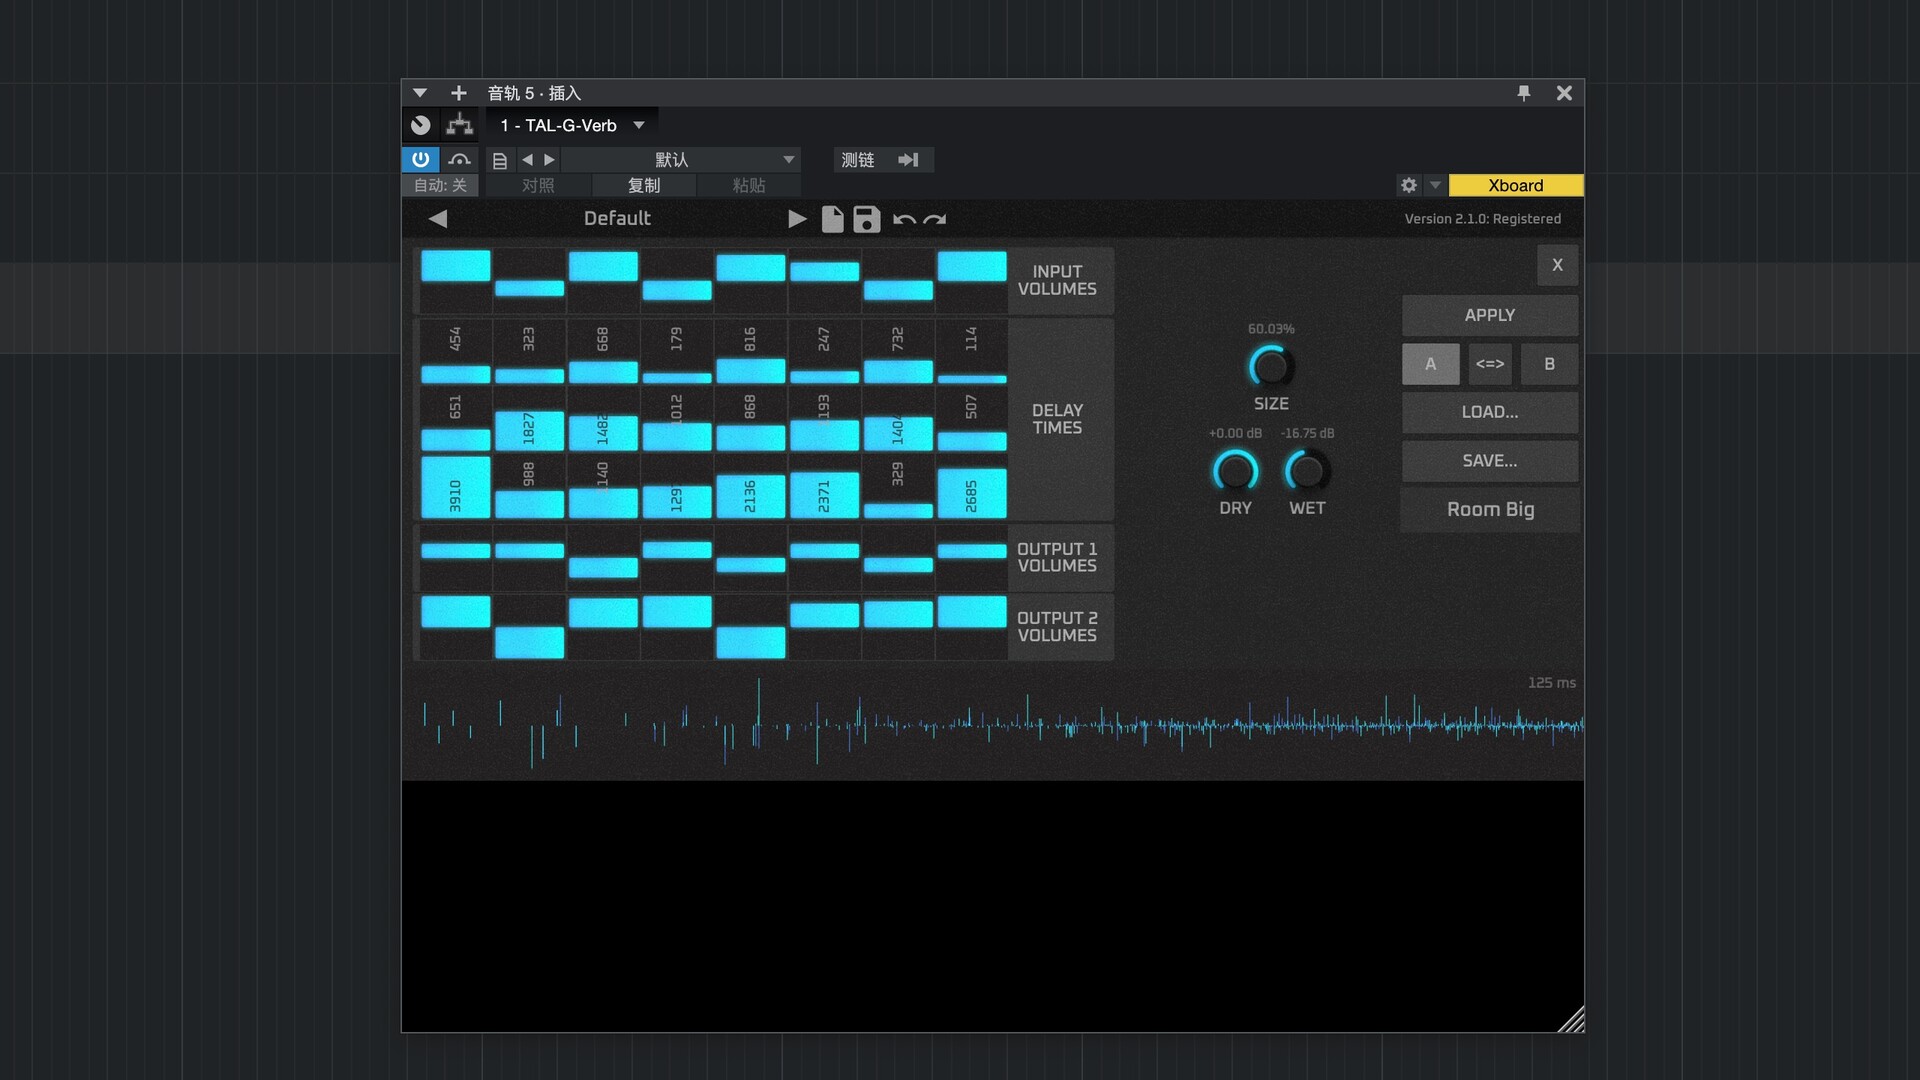Screen dimensions: 1920x1080
Task: Open the 1 - TAL-G-Verb plugin dropdown
Action: [572, 125]
